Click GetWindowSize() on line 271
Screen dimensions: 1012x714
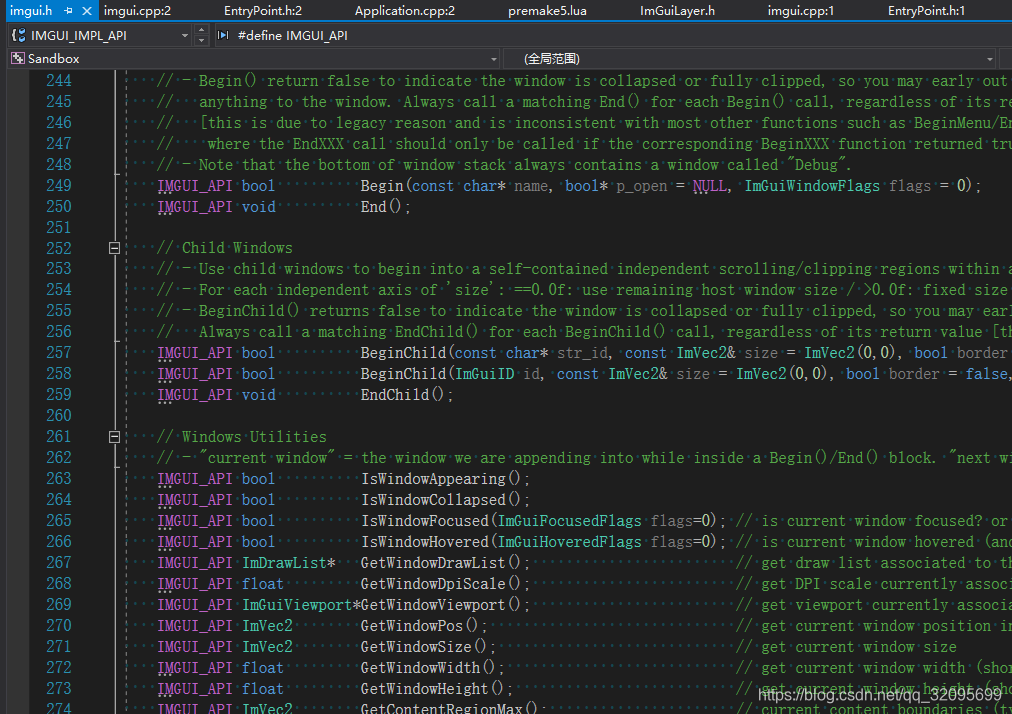click(427, 646)
